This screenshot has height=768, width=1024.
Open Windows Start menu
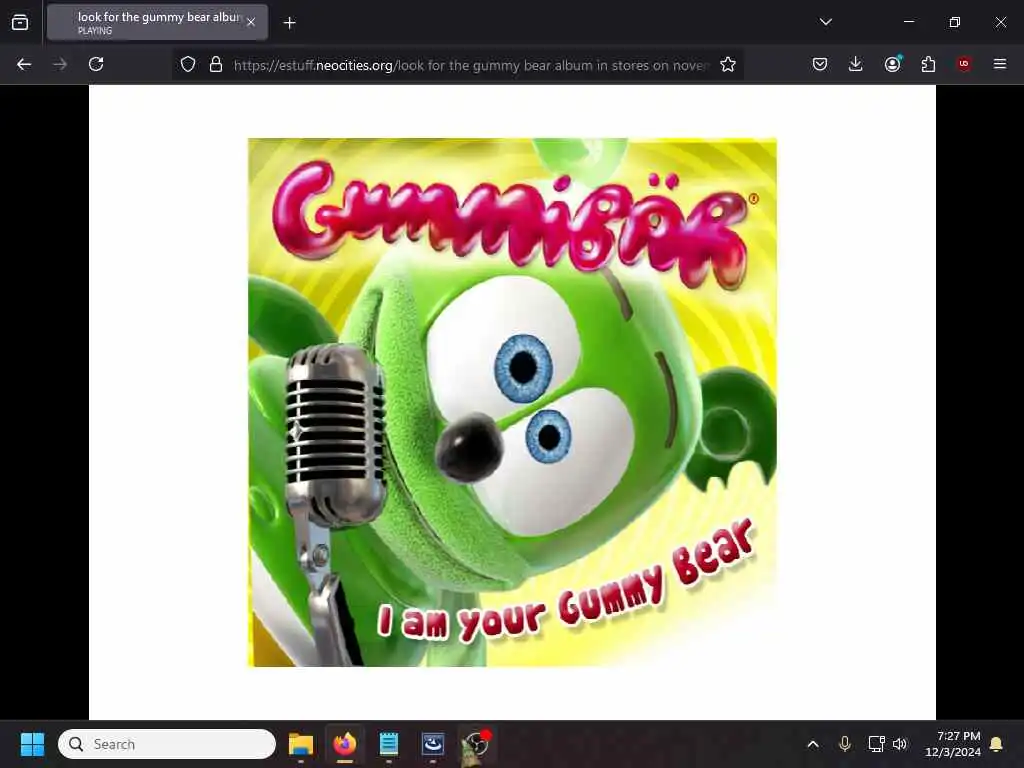pos(32,744)
